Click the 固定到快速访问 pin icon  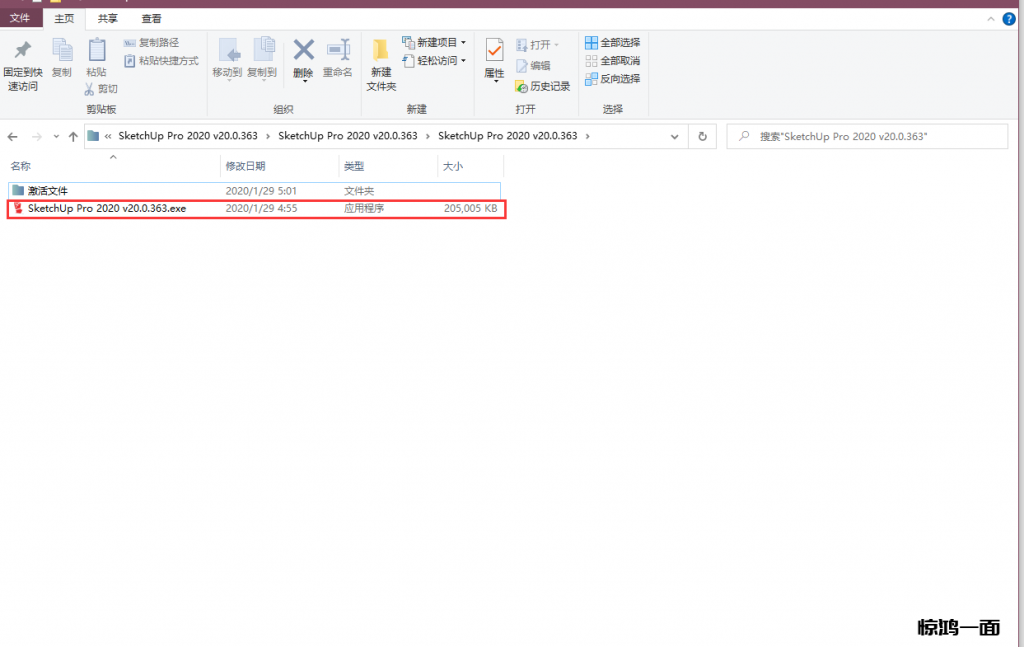click(x=22, y=51)
